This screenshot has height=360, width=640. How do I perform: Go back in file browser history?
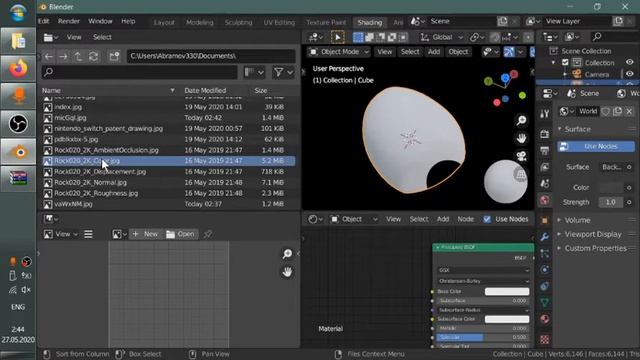49,56
